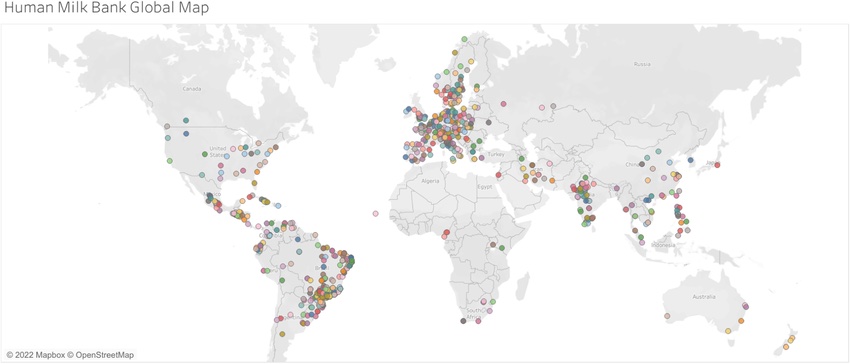Click the pink data point in the Atlantic Ocean
This screenshot has width=850, height=364.
click(x=375, y=213)
